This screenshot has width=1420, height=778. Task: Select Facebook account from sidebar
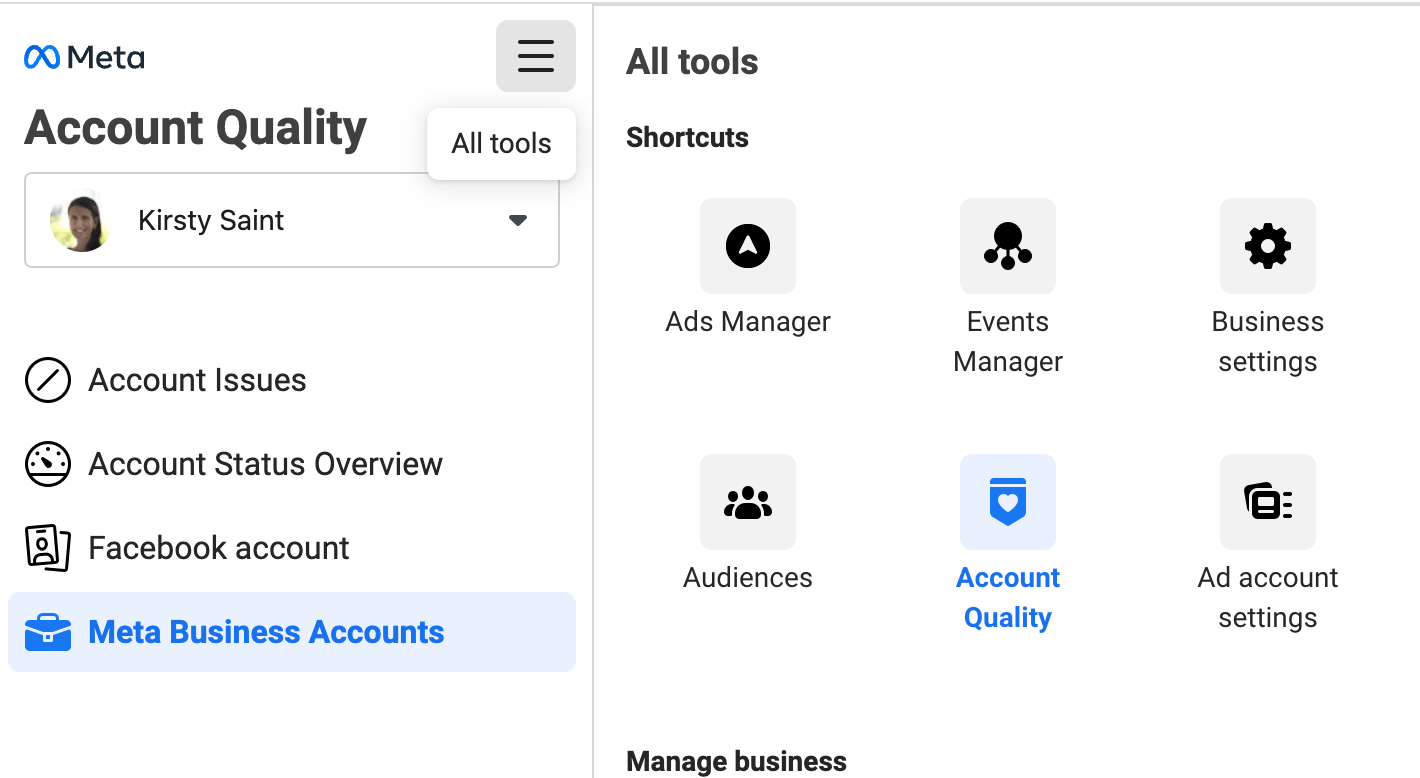coord(219,548)
